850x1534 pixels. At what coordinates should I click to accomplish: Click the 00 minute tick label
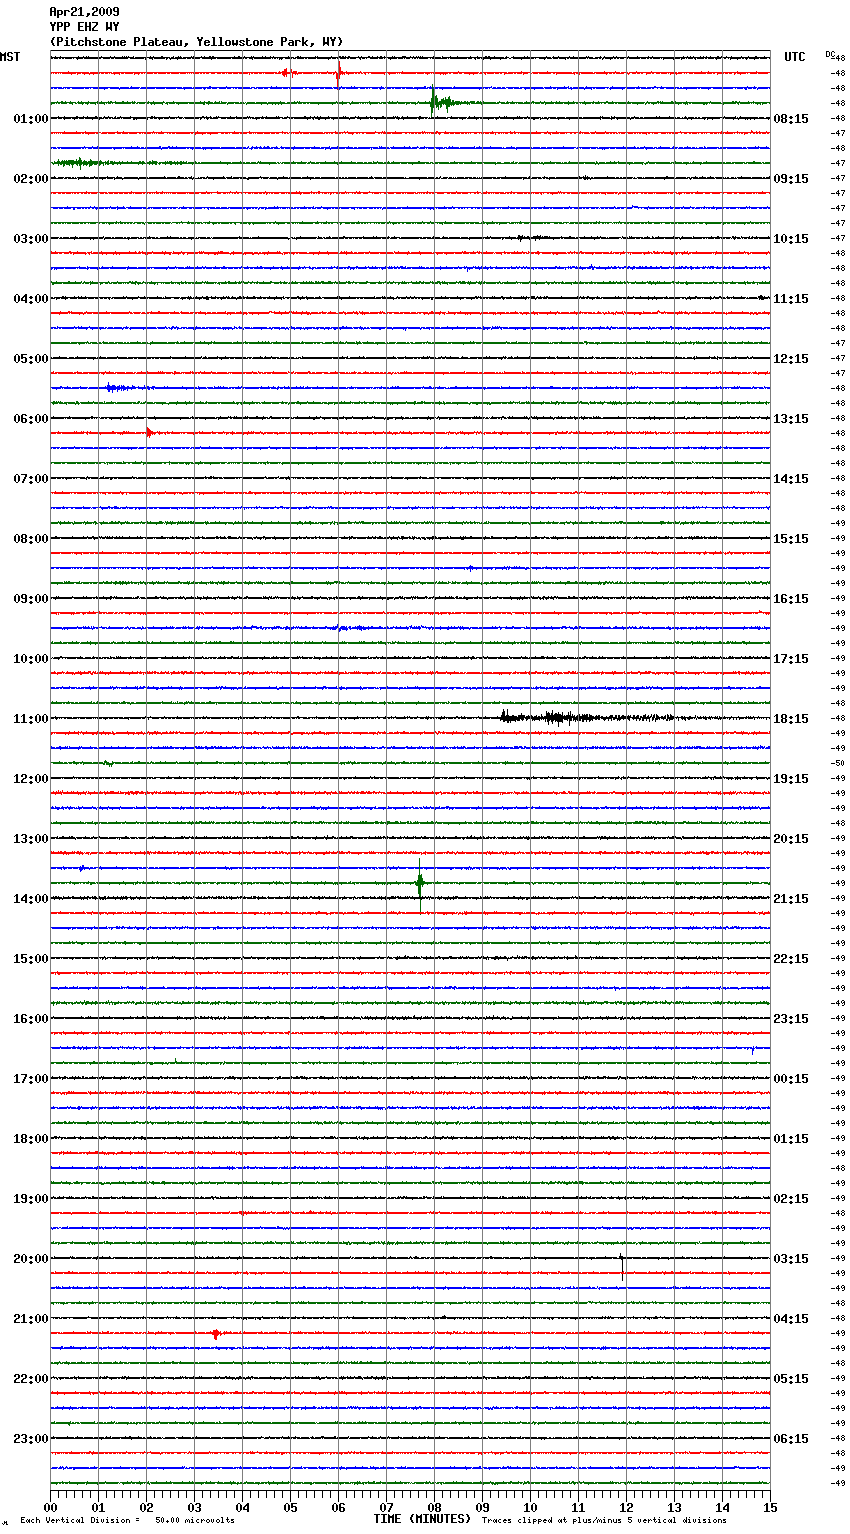coord(50,1508)
